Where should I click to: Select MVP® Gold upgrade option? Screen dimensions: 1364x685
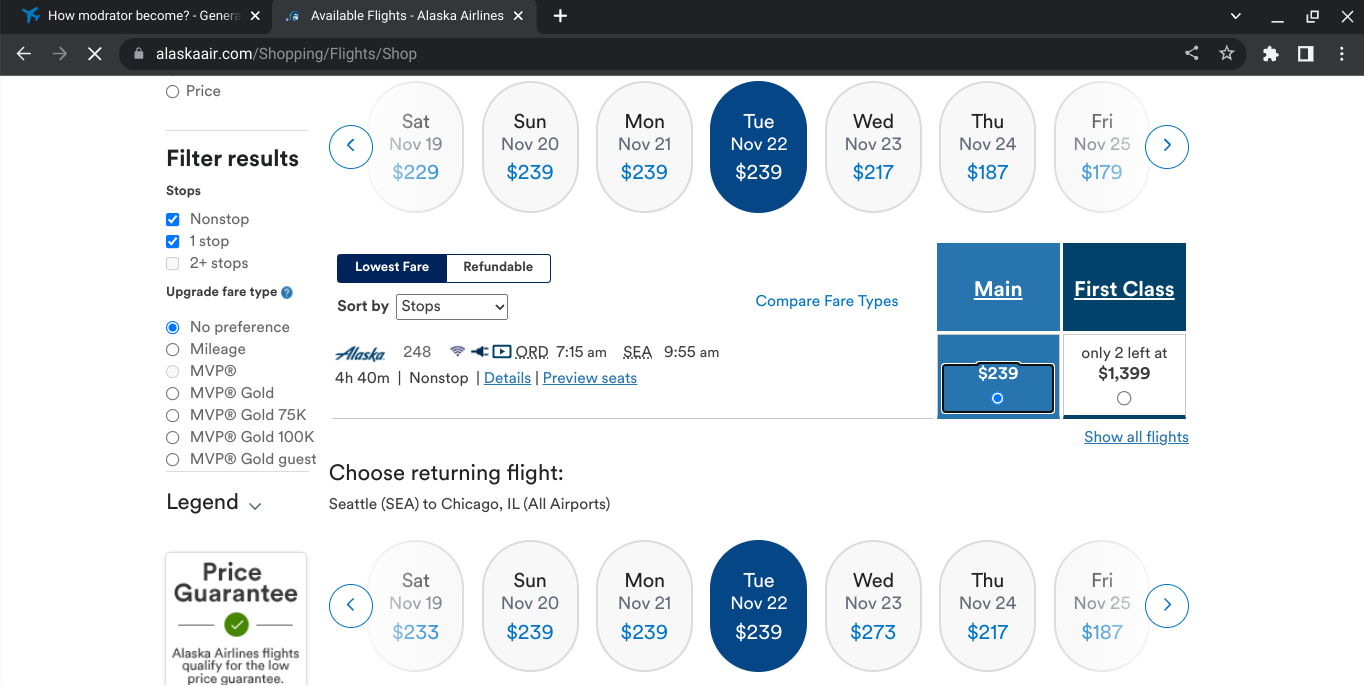click(173, 393)
